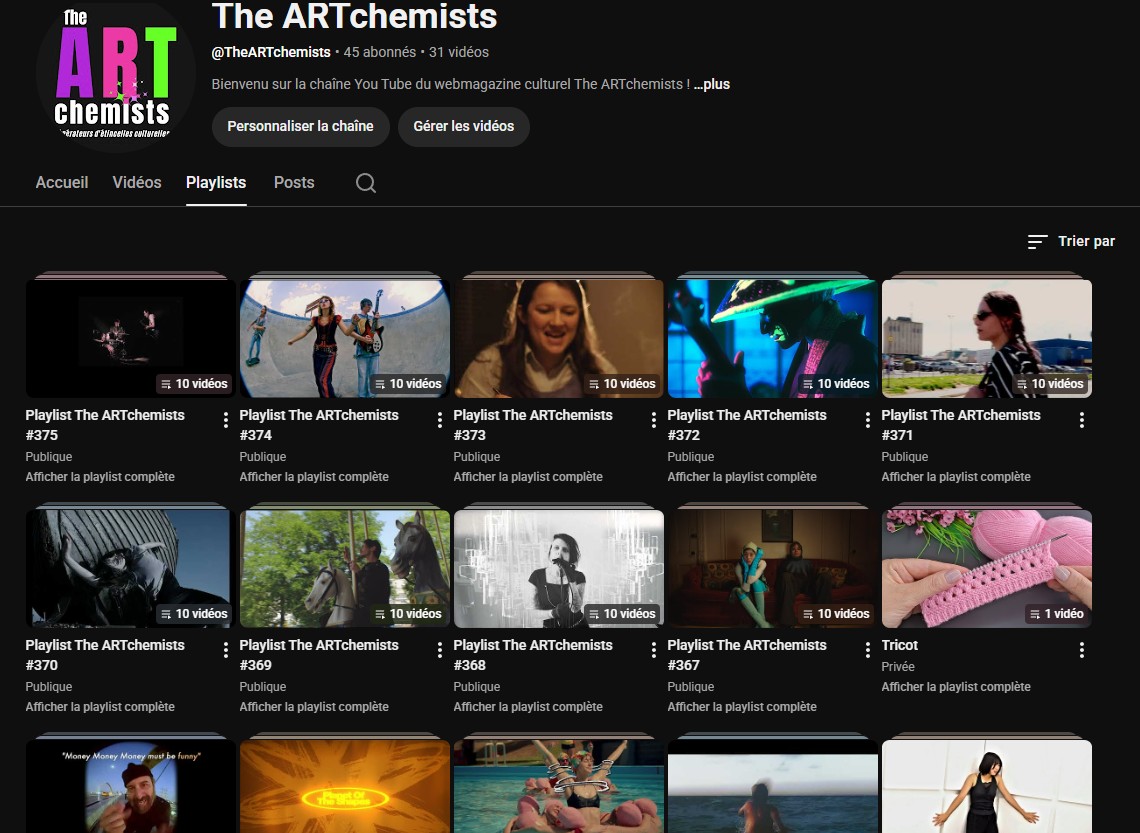Open the swimming pool flamingo thumbnail

(x=558, y=786)
